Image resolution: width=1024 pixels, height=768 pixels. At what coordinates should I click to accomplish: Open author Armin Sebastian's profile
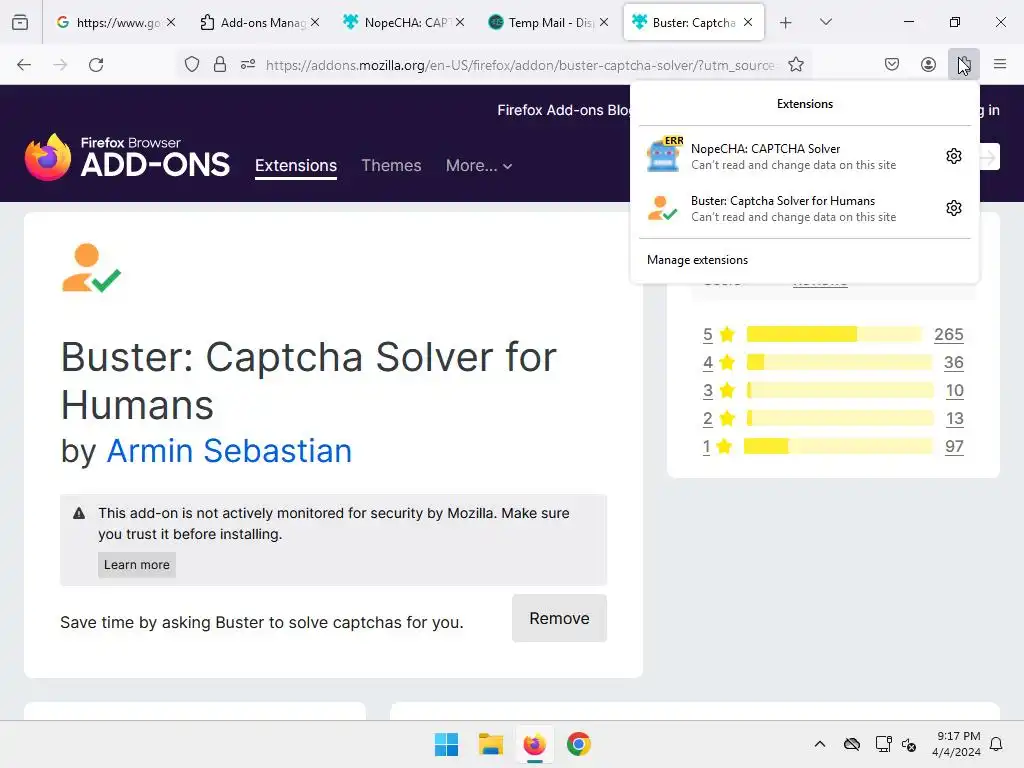(229, 451)
